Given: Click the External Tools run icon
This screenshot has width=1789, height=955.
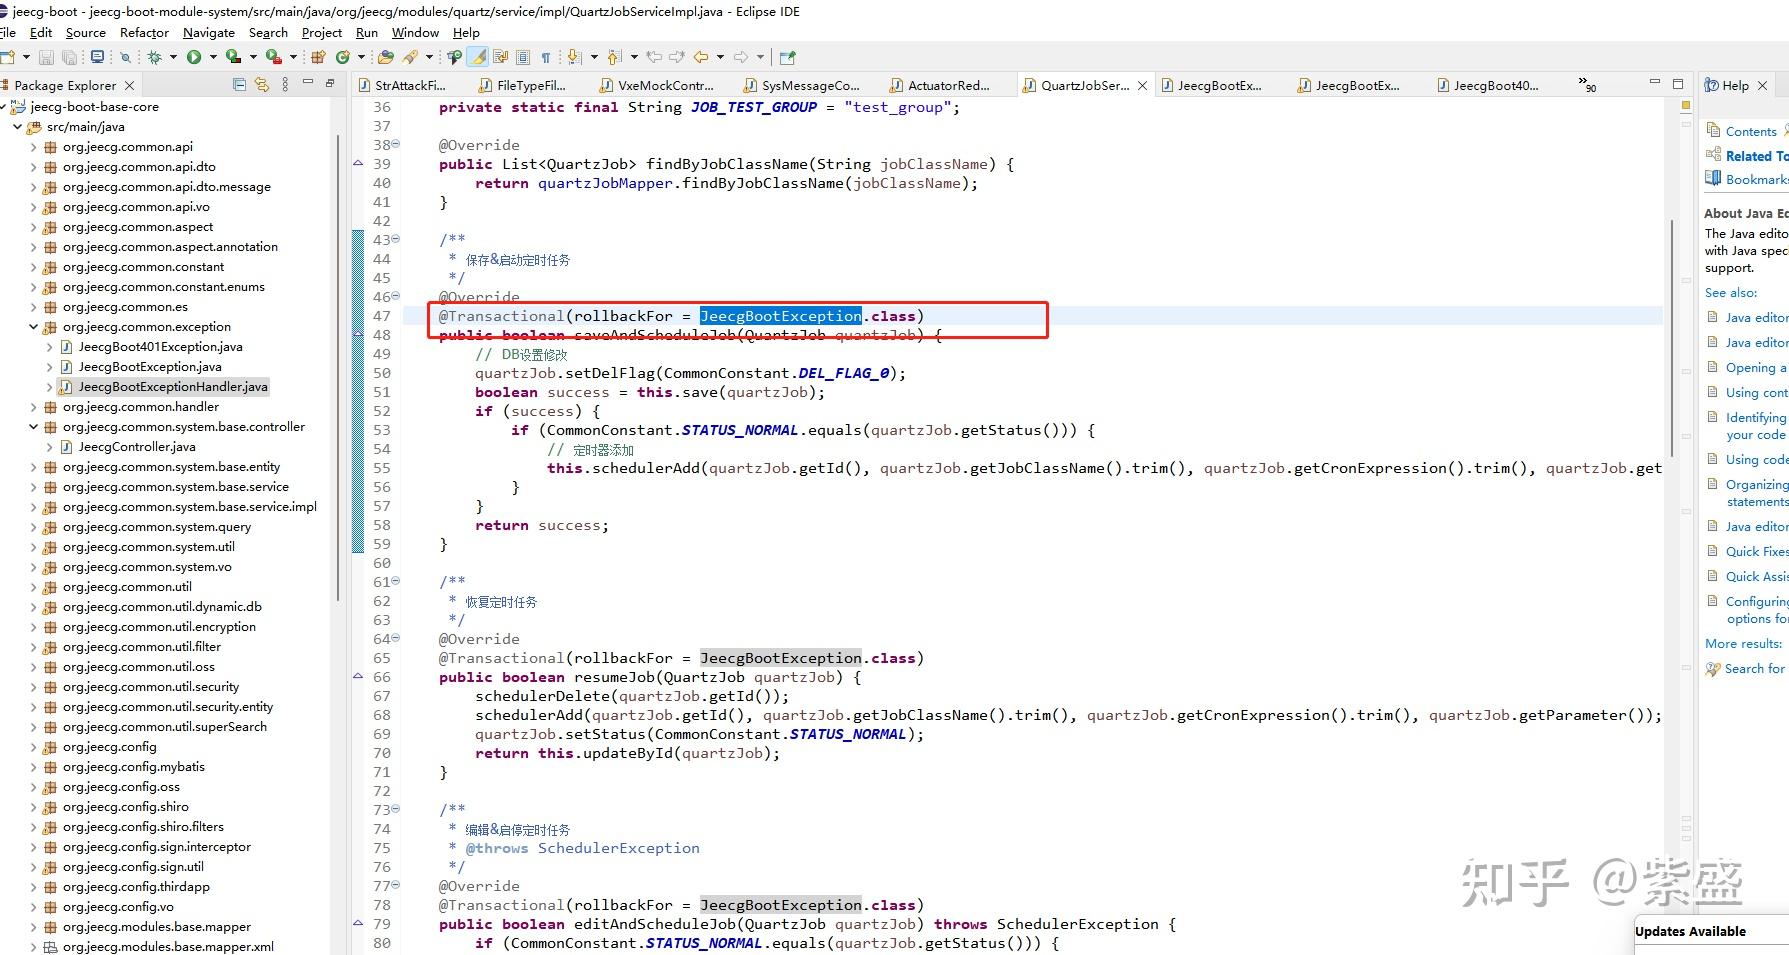Looking at the screenshot, I should tap(273, 57).
